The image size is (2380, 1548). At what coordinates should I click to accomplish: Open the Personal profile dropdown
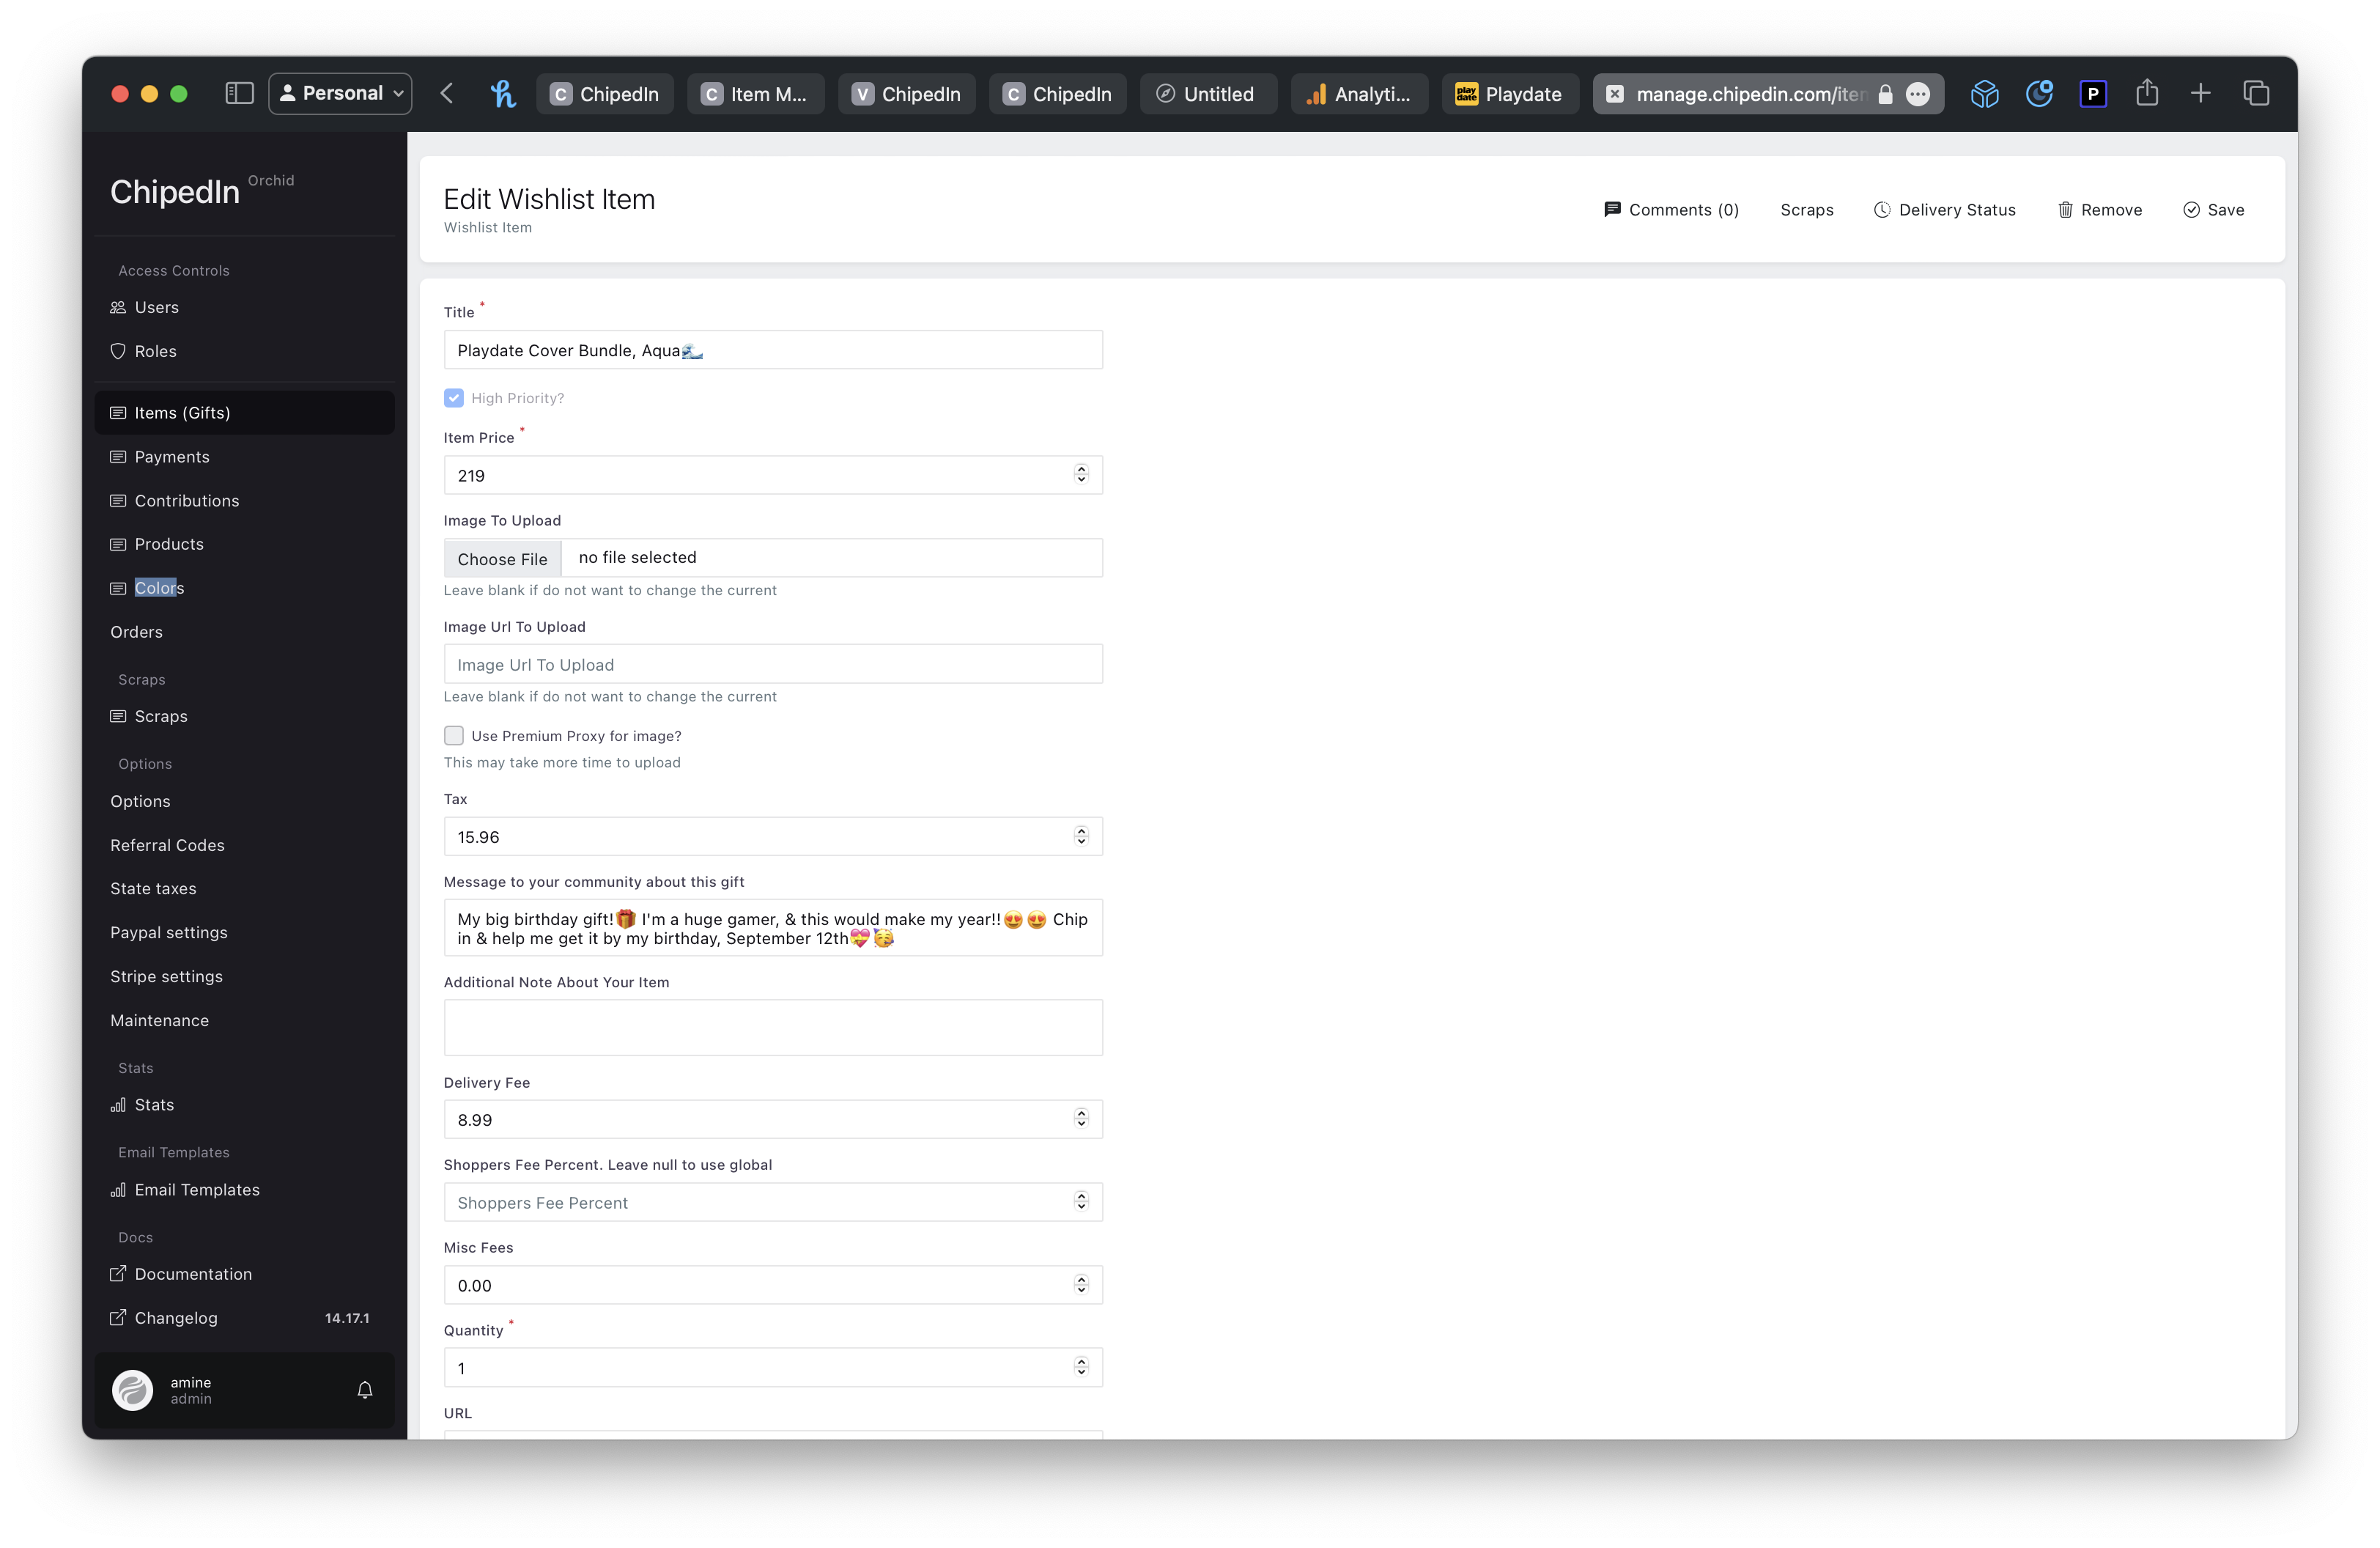340,93
